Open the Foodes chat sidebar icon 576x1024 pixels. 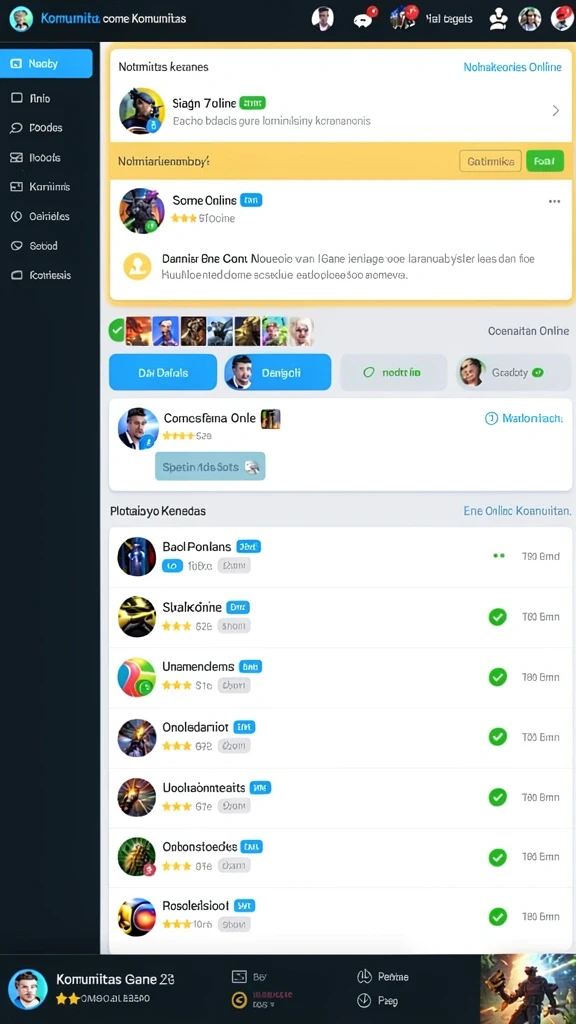click(x=17, y=128)
